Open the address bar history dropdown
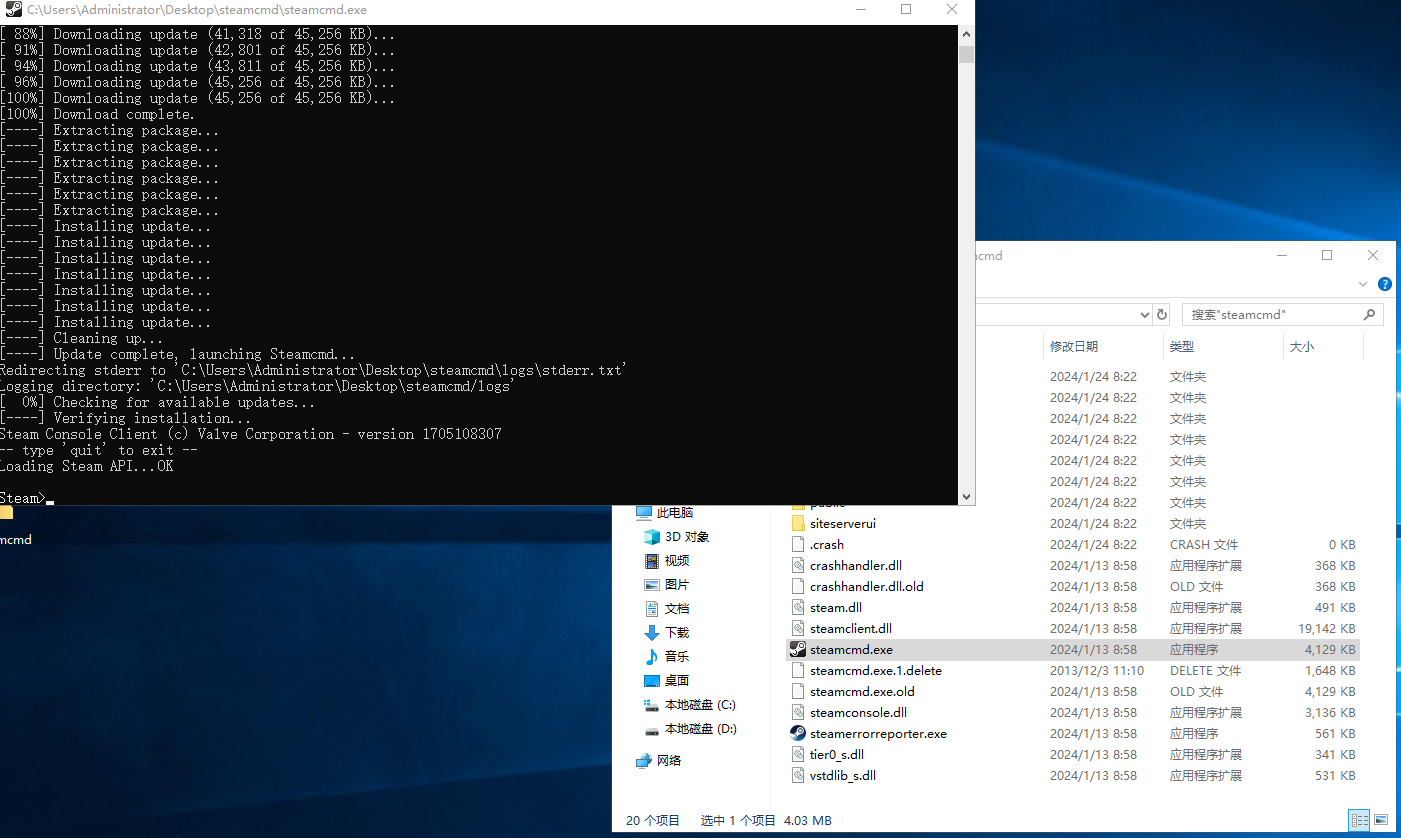The width and height of the screenshot is (1401, 838). pyautogui.click(x=1145, y=314)
